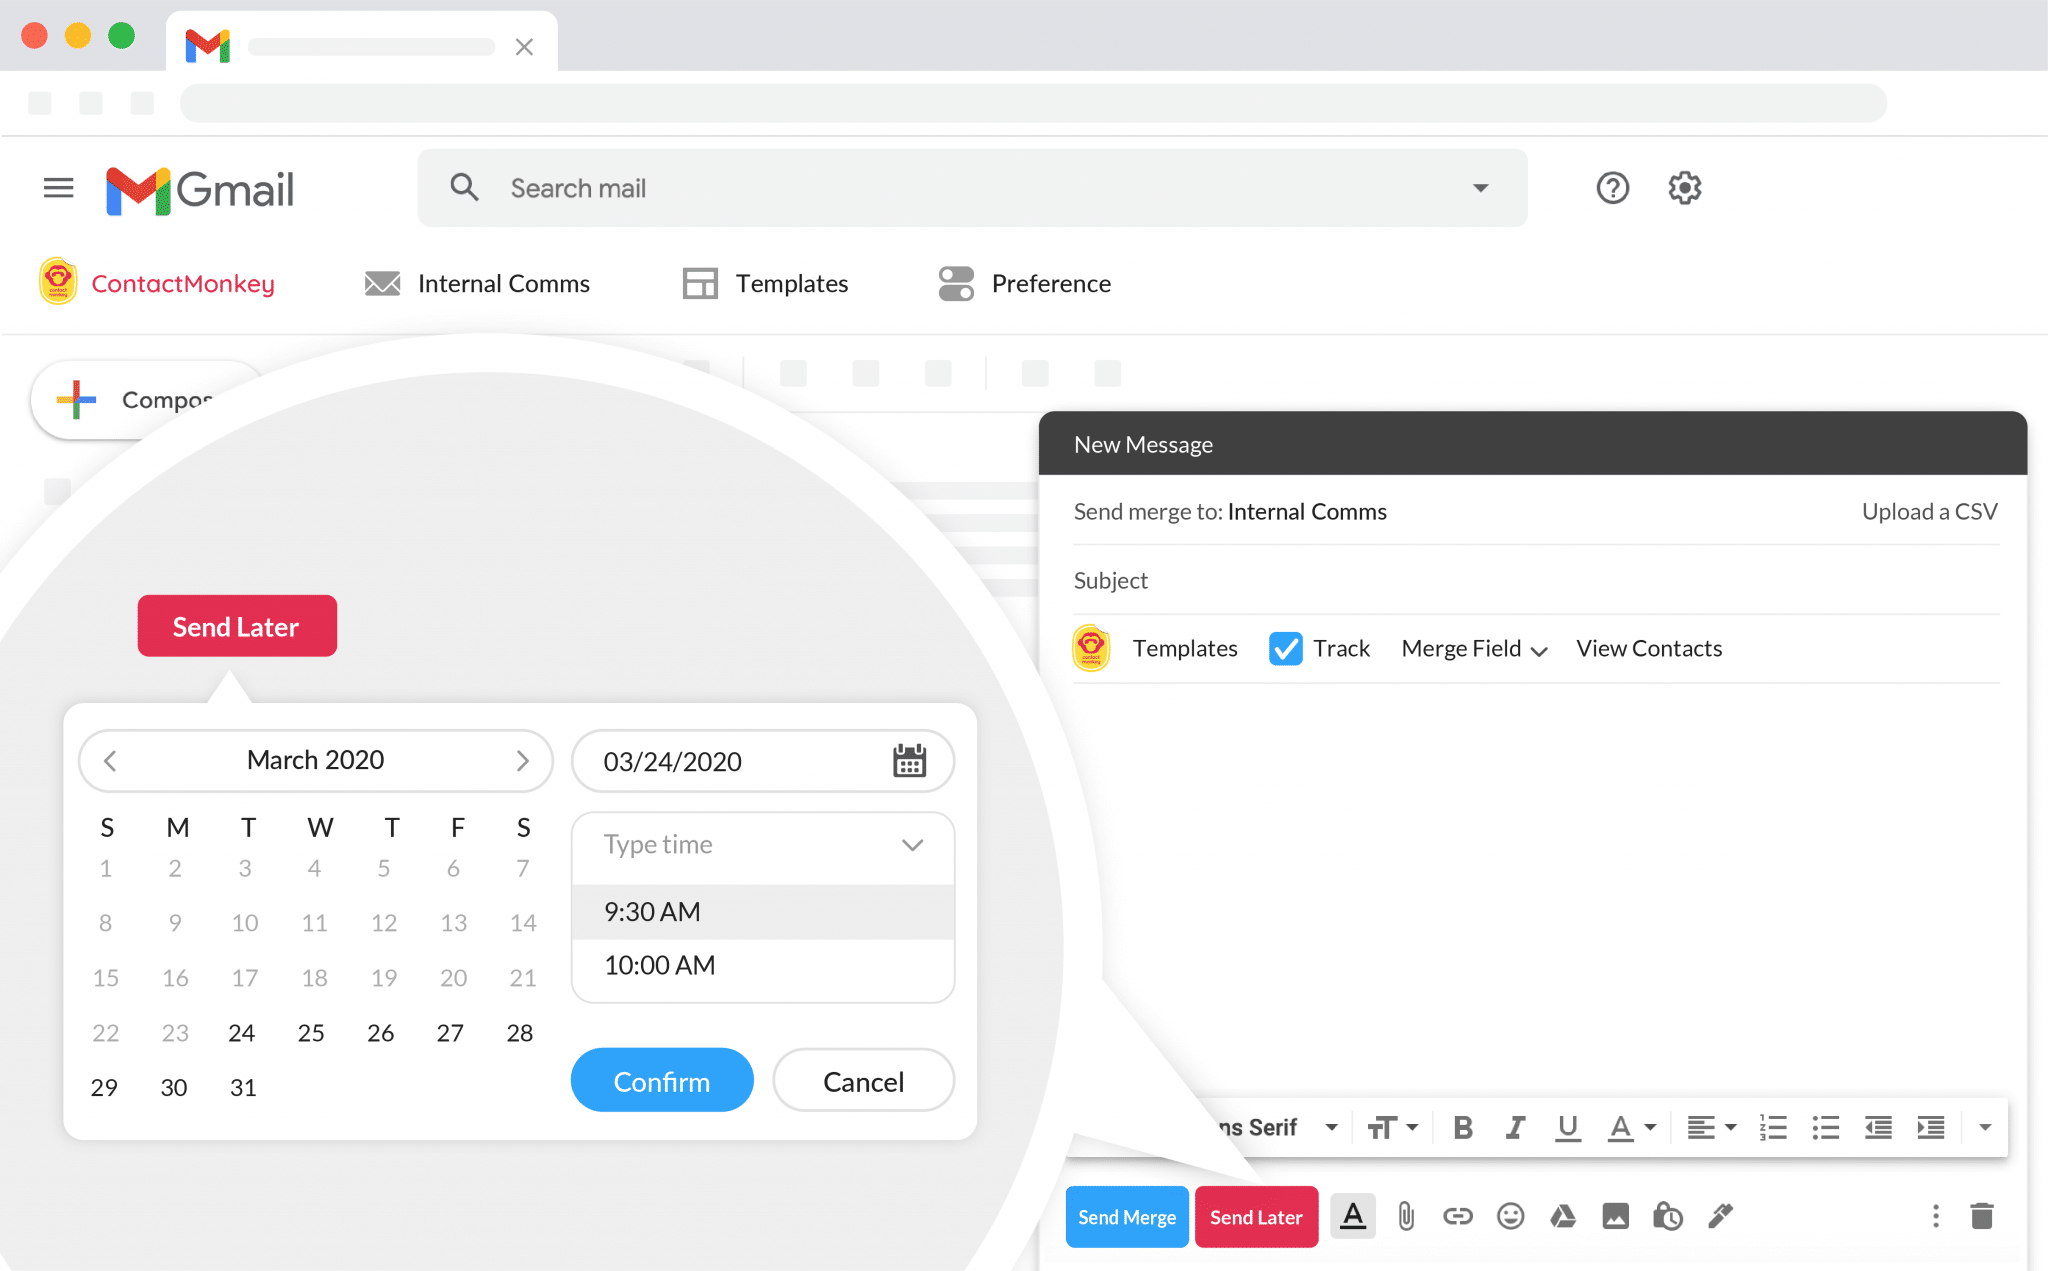Insert emoji icon in composer
Image resolution: width=2048 pixels, height=1271 pixels.
coord(1510,1216)
